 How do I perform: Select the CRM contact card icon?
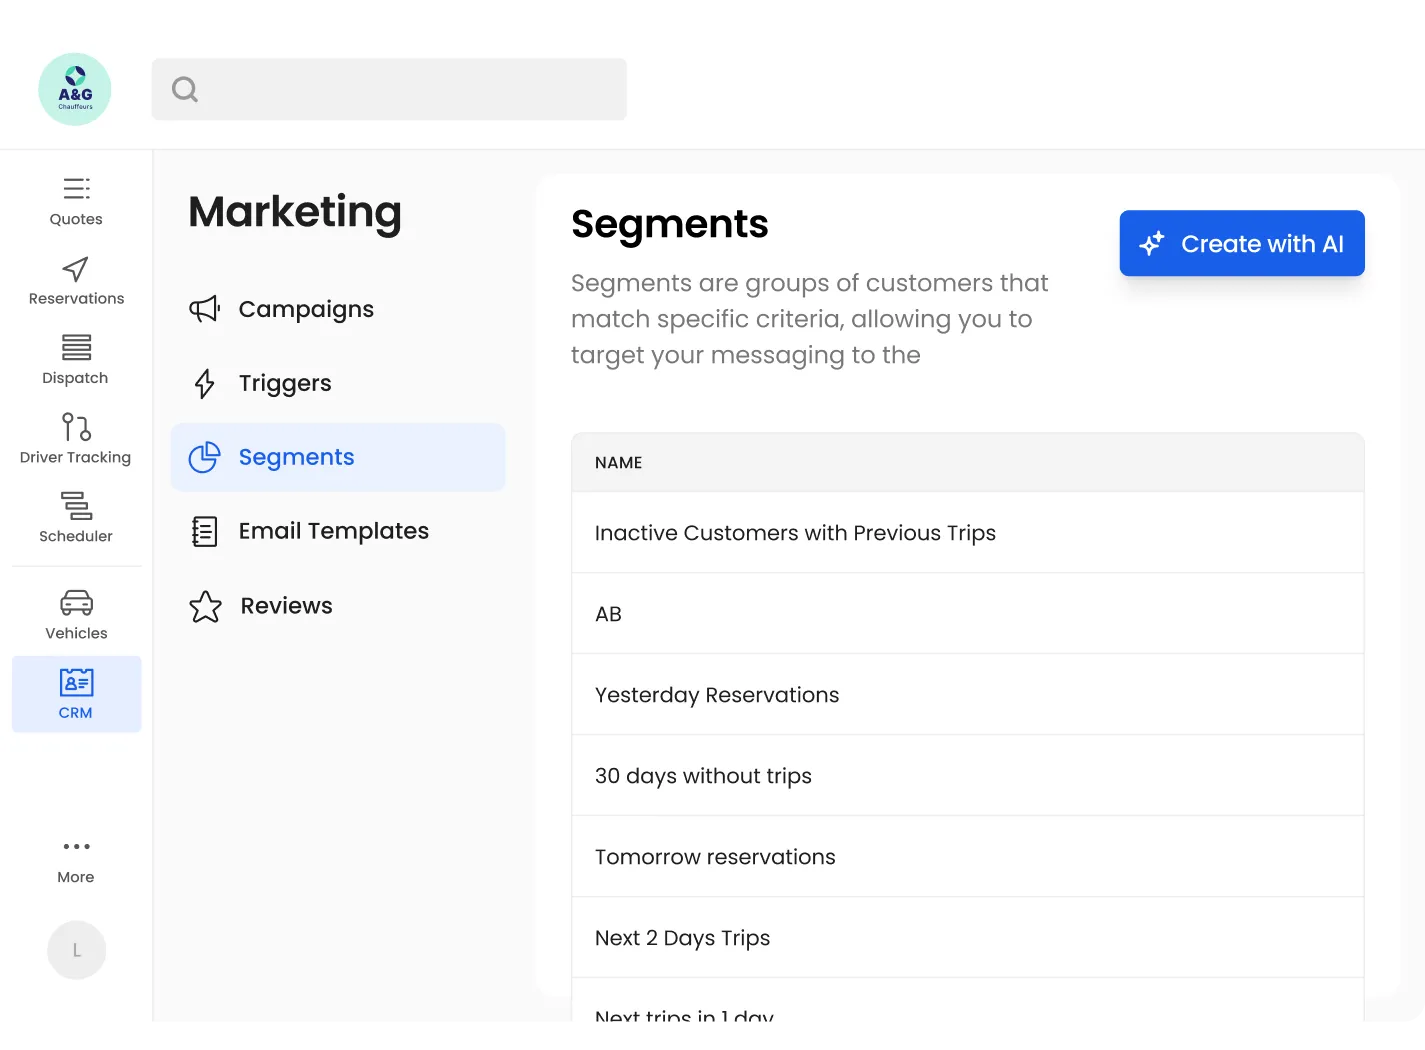[x=76, y=682]
